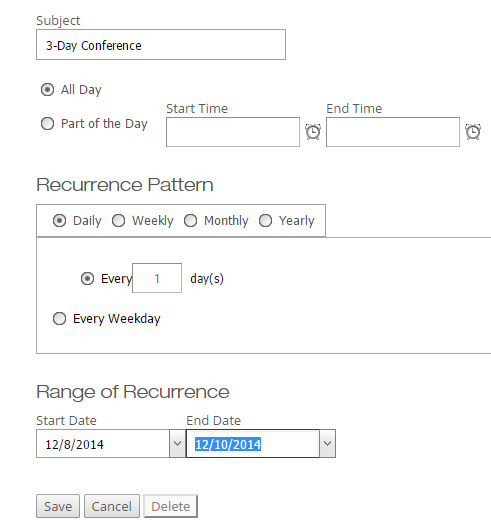Screen dimensions: 491x523
Task: Click into the Start Time input box
Action: click(x=233, y=132)
